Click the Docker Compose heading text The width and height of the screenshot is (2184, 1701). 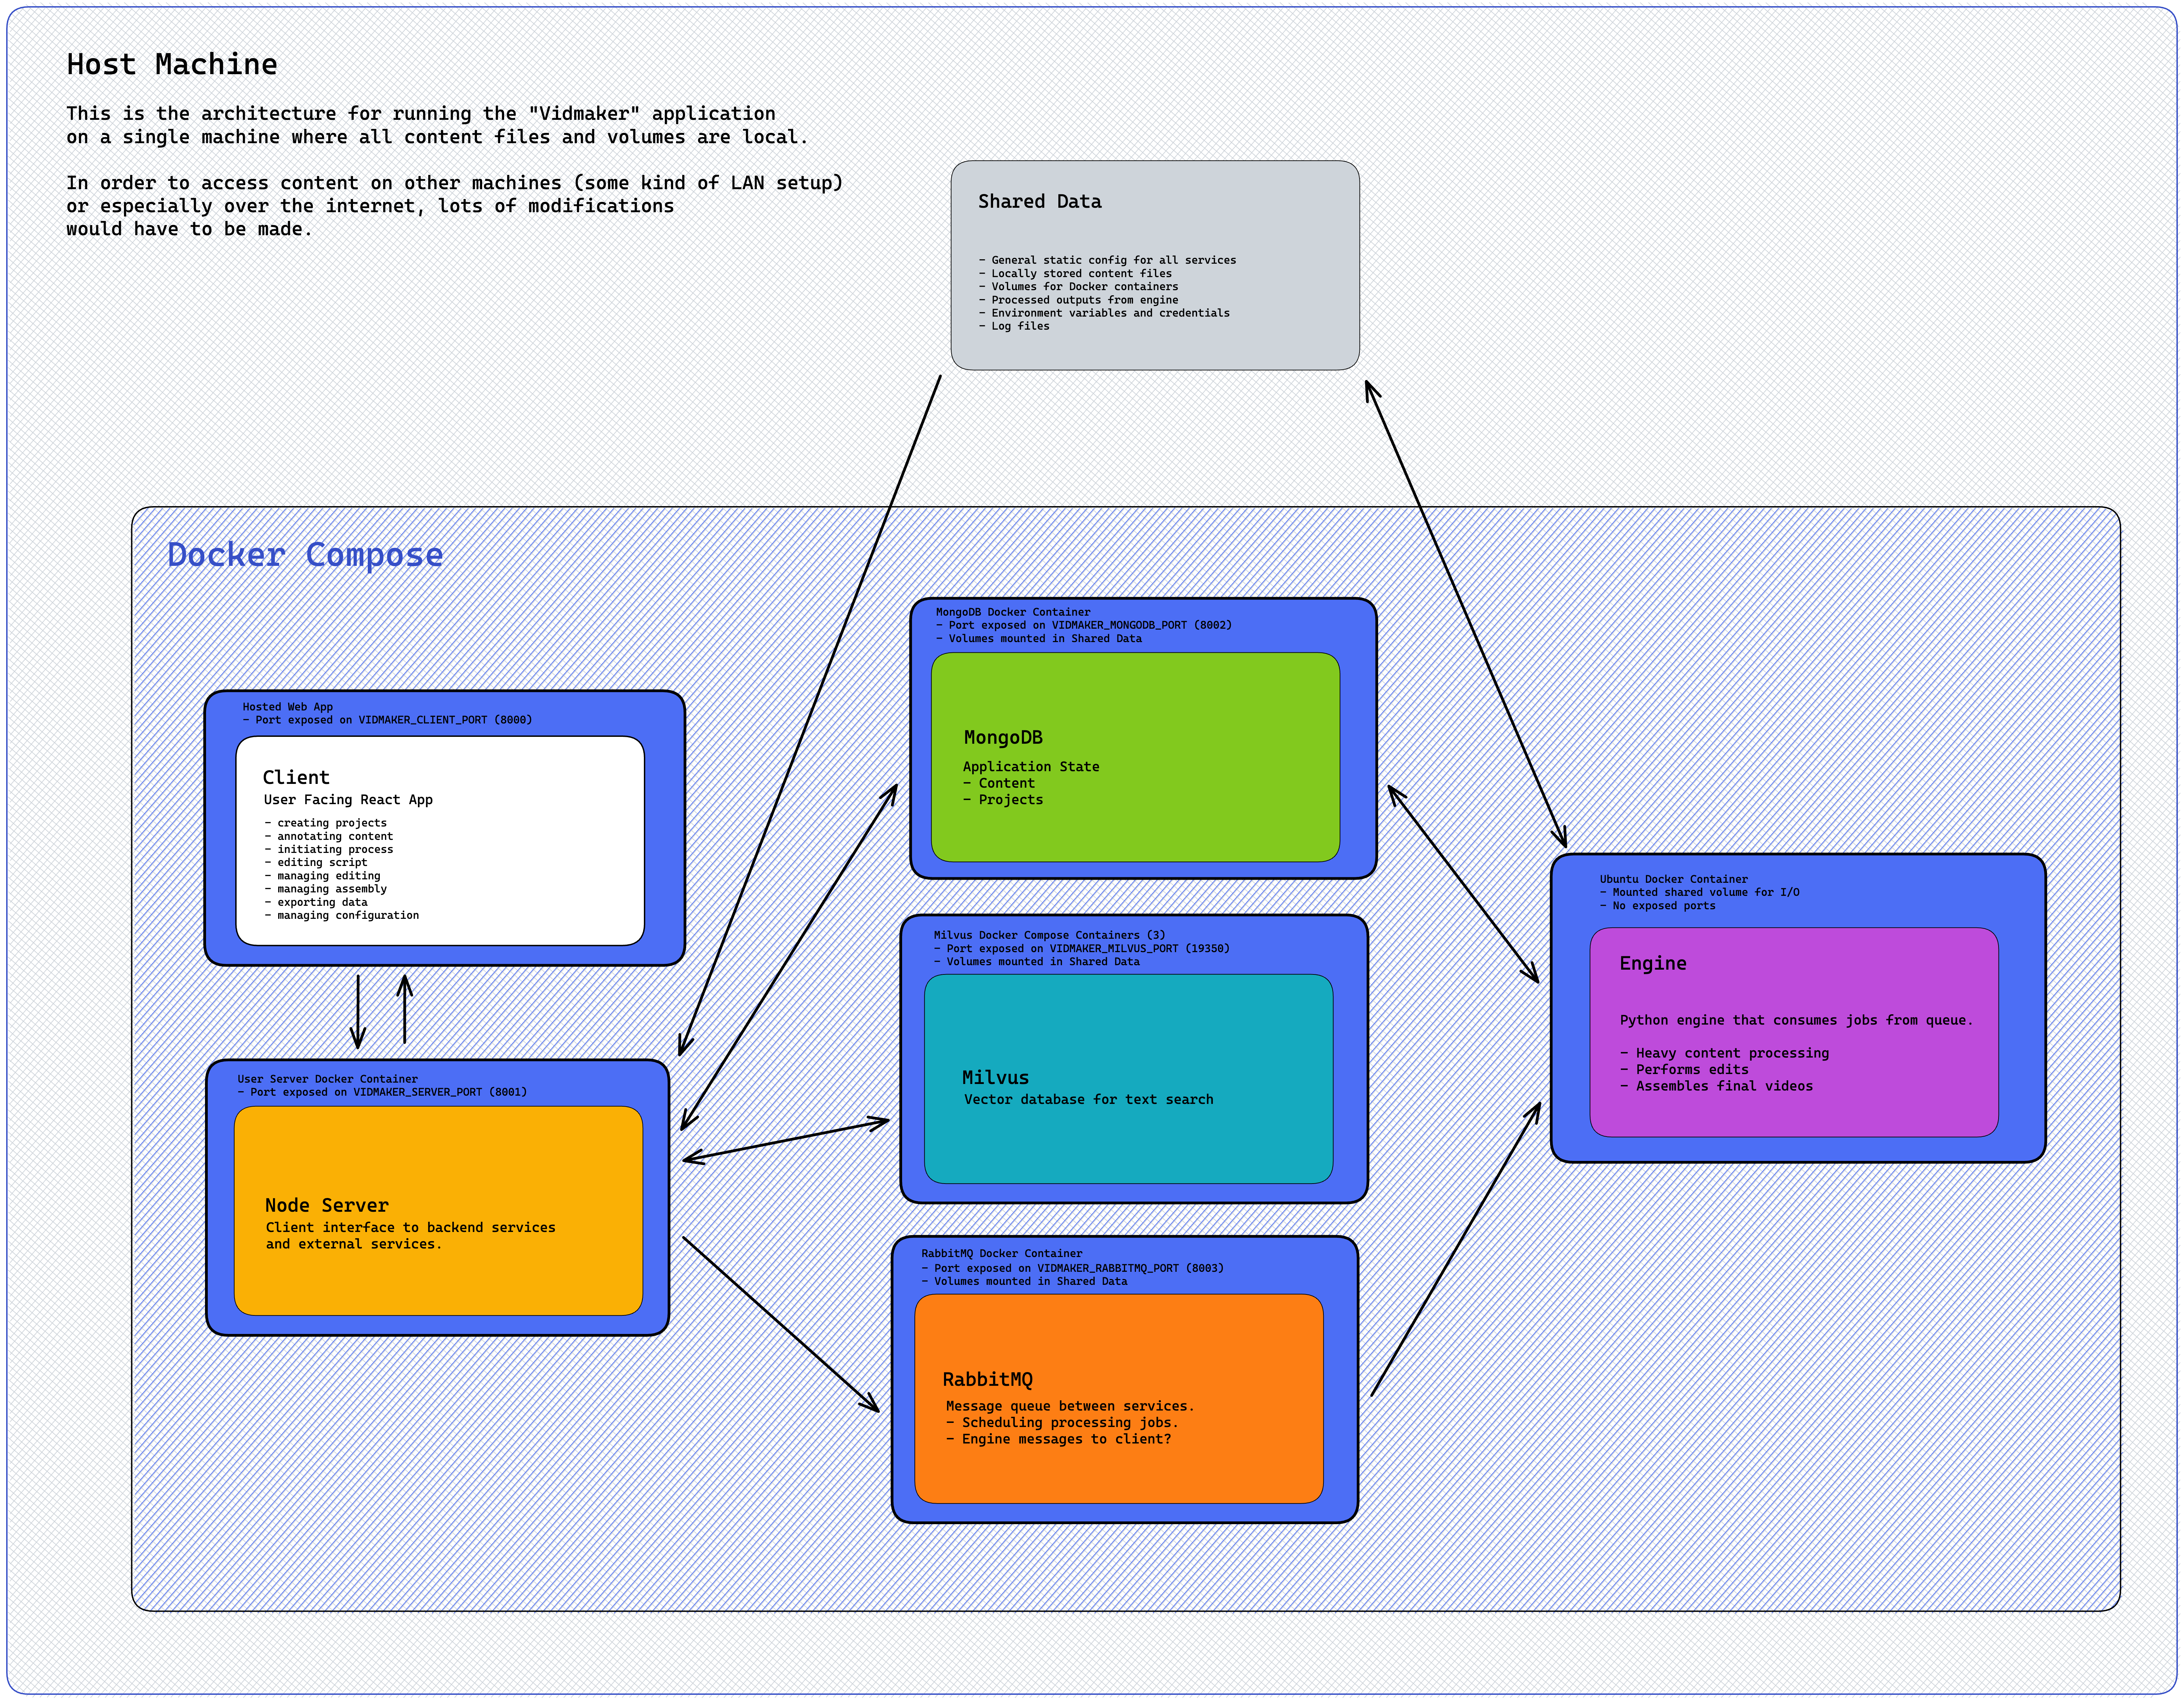(x=305, y=555)
